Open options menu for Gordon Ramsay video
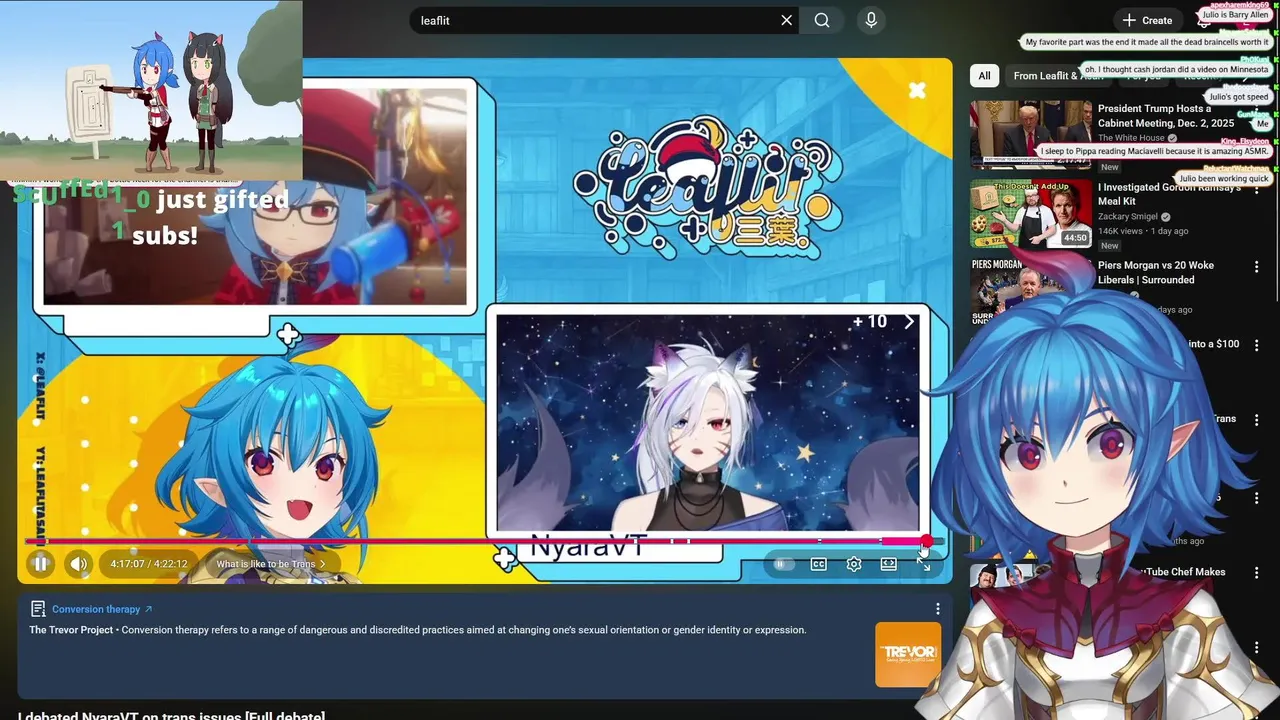1280x720 pixels. pos(1256,189)
